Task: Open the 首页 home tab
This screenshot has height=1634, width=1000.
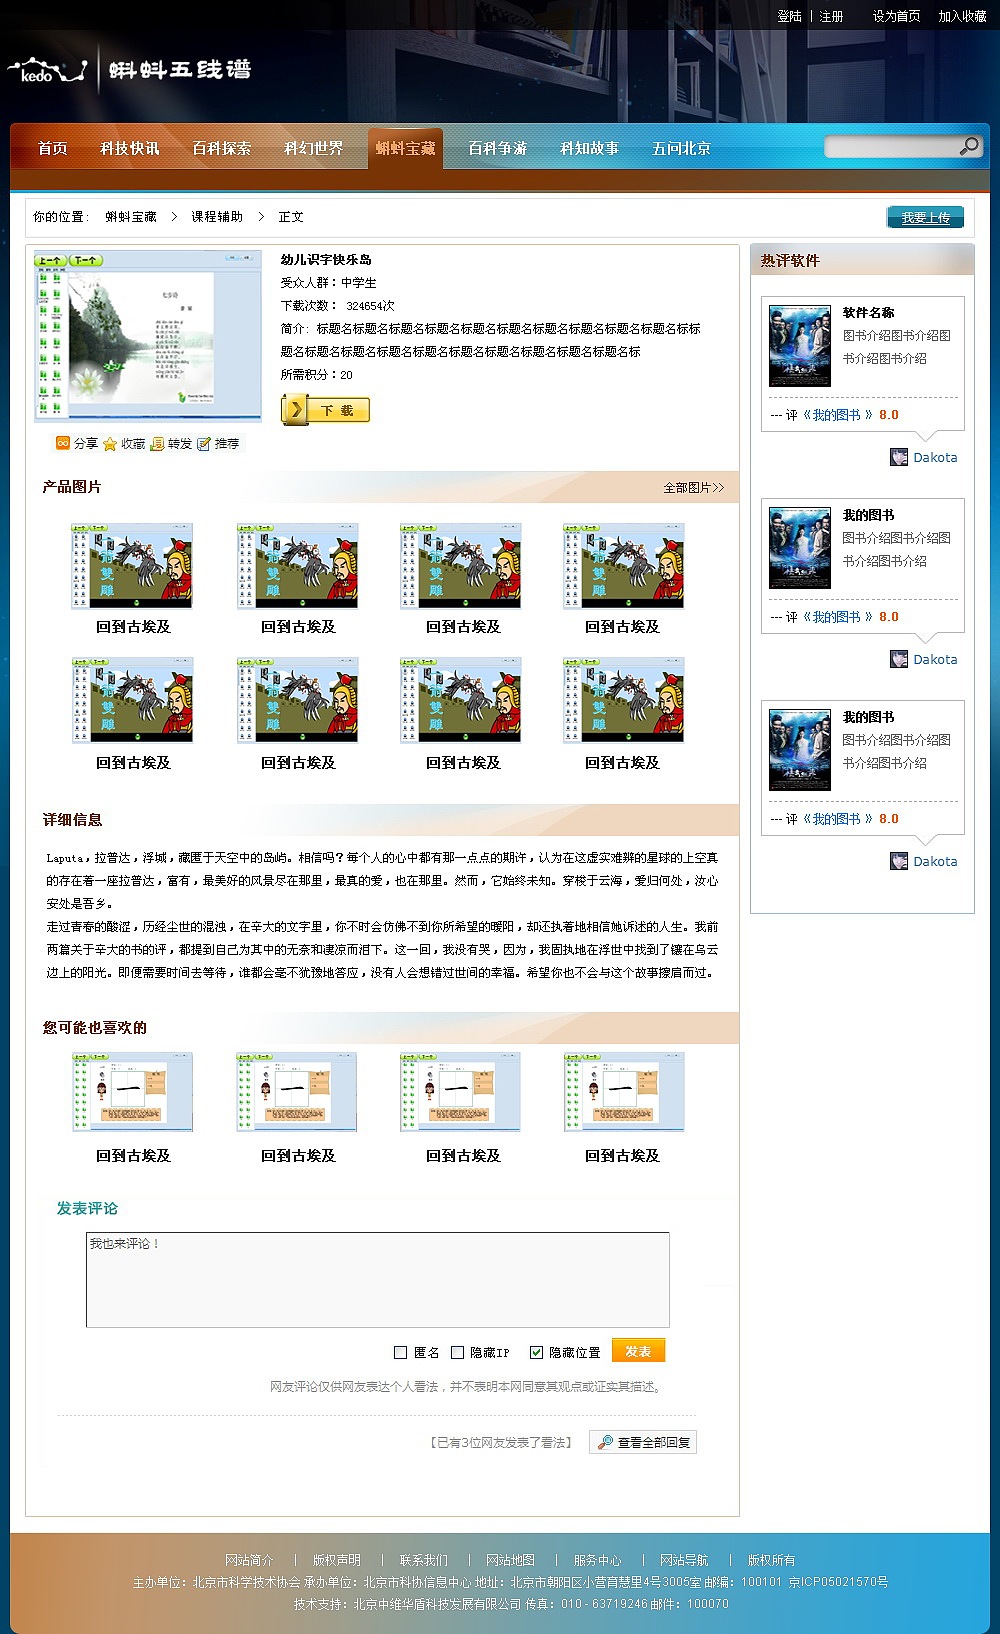Action: [53, 148]
